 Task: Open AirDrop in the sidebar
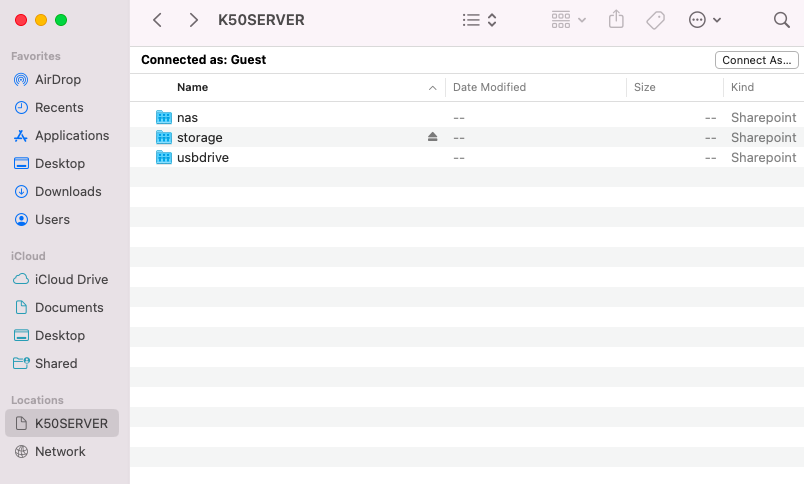point(57,79)
